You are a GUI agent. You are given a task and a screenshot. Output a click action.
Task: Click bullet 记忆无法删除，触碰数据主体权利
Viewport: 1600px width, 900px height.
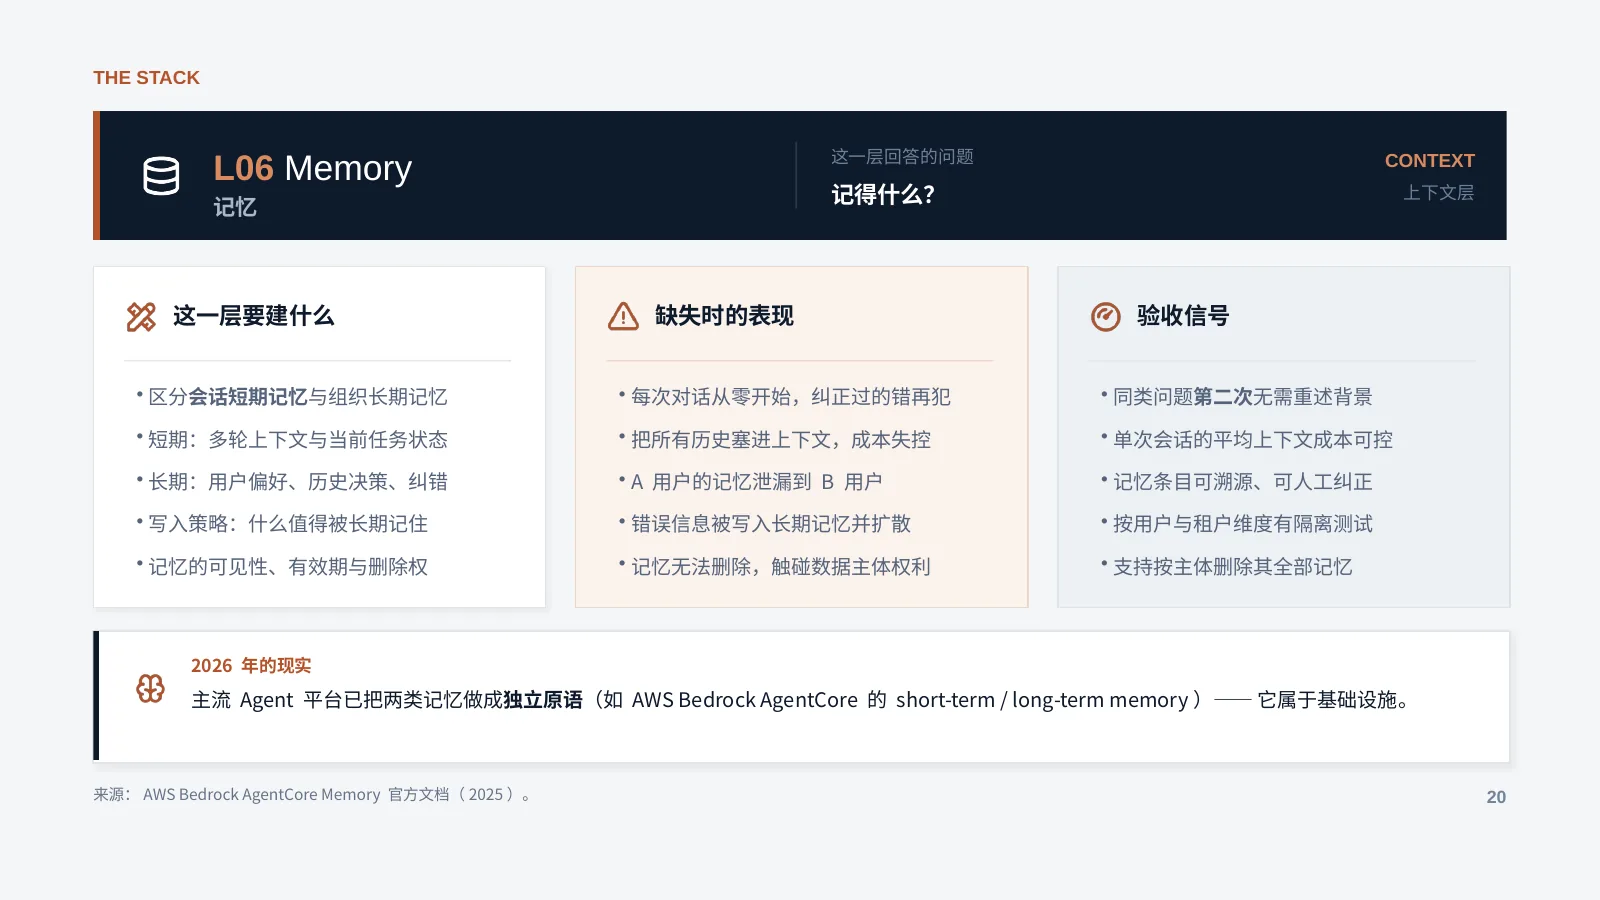pos(774,567)
